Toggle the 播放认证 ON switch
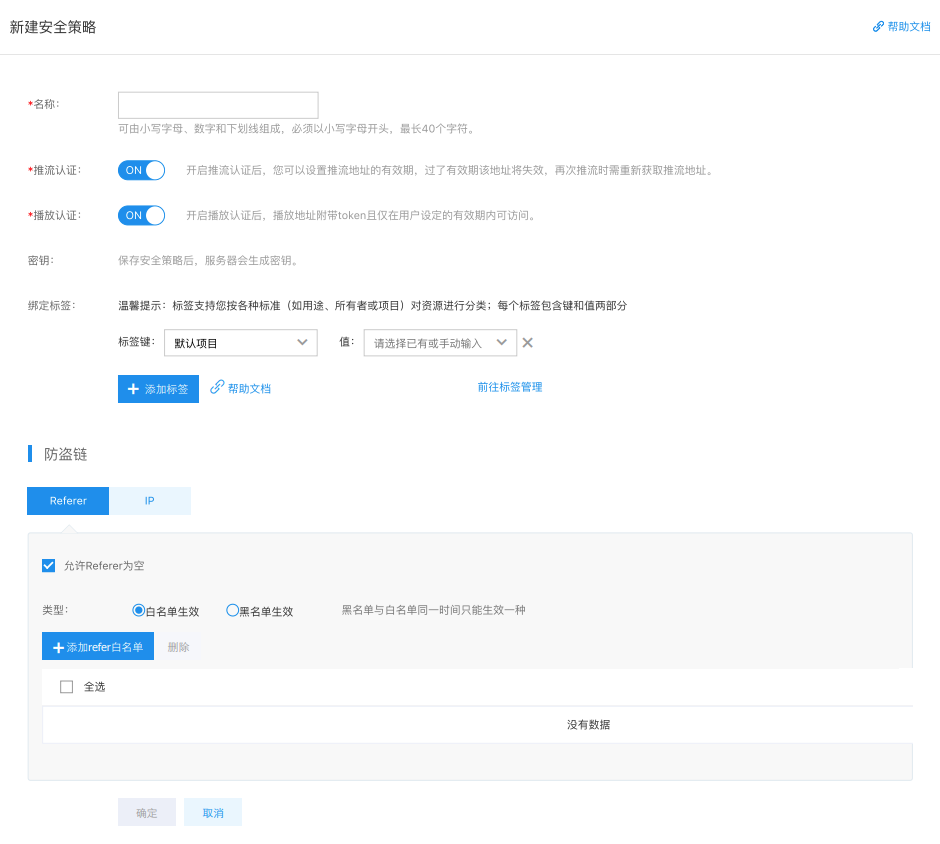The image size is (940, 844). point(141,215)
